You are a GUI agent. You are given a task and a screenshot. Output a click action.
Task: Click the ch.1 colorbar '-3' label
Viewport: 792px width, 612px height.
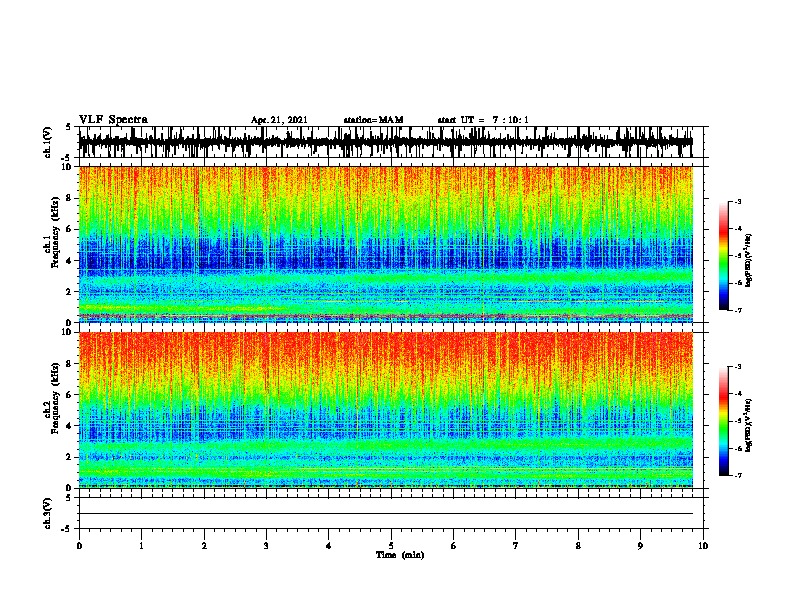pyautogui.click(x=737, y=202)
